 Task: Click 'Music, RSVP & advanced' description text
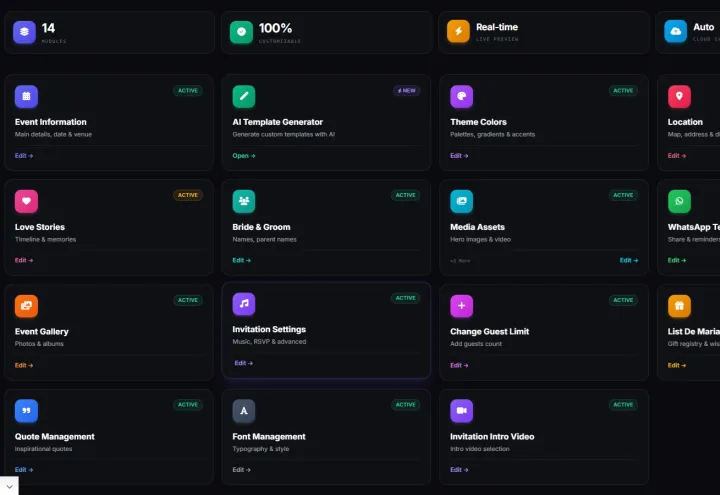(x=269, y=342)
